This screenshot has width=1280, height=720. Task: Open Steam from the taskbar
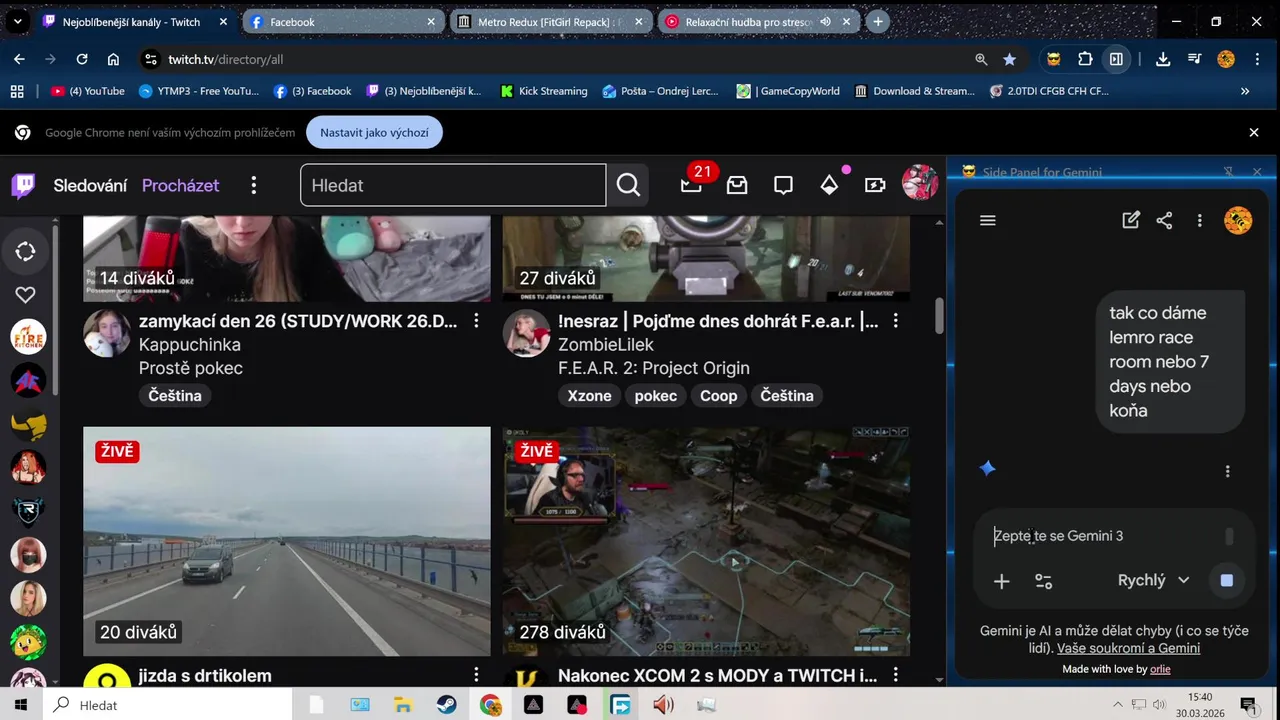(x=446, y=705)
